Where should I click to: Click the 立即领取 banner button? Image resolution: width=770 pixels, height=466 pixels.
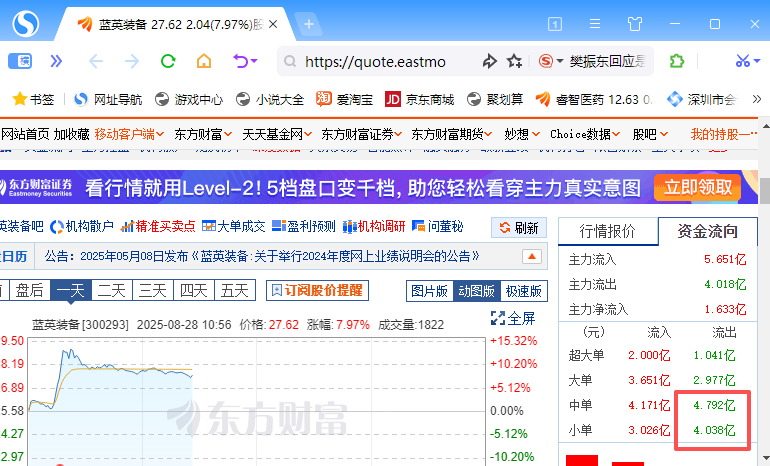click(x=697, y=188)
